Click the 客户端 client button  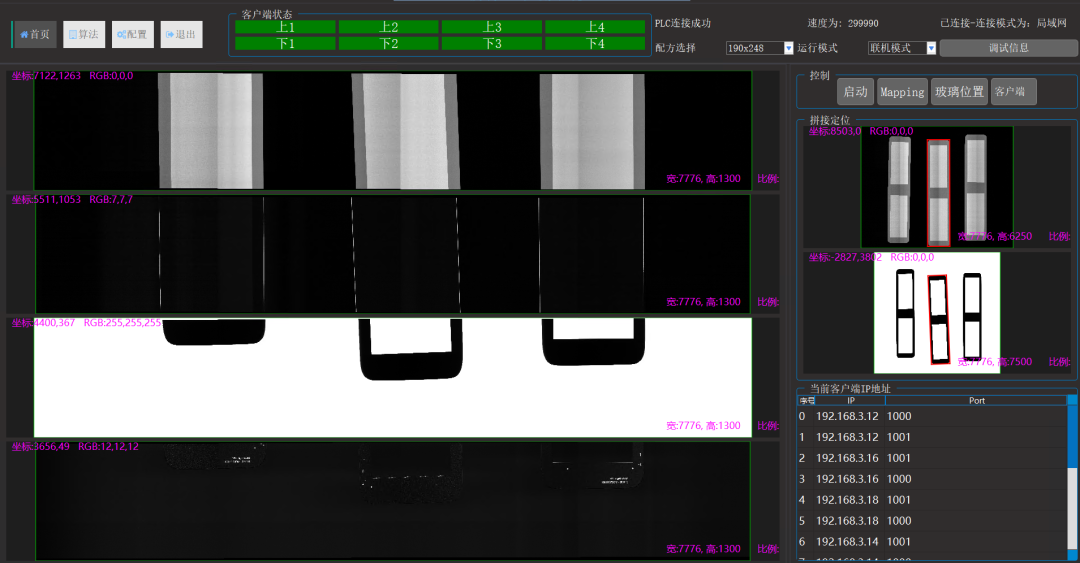[1013, 92]
